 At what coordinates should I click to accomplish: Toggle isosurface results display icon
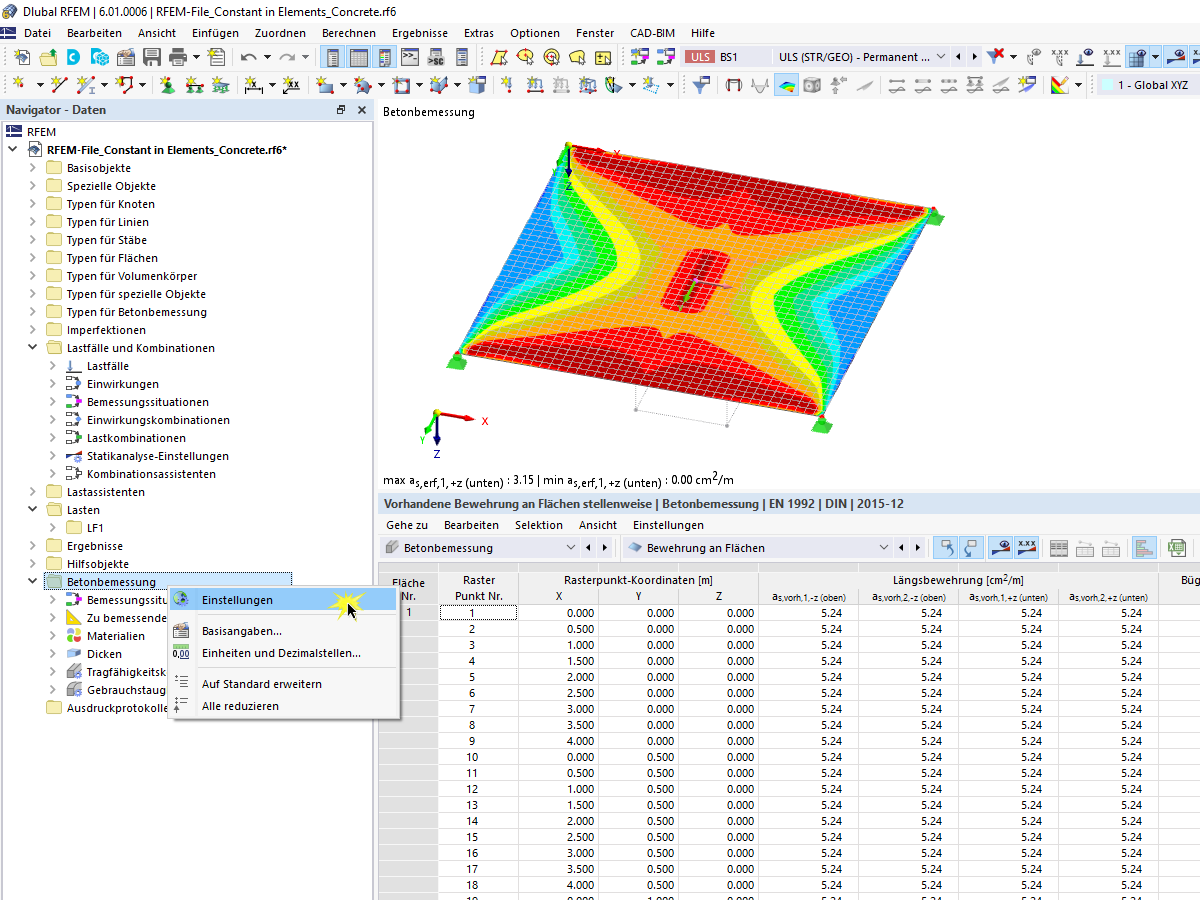[x=787, y=85]
